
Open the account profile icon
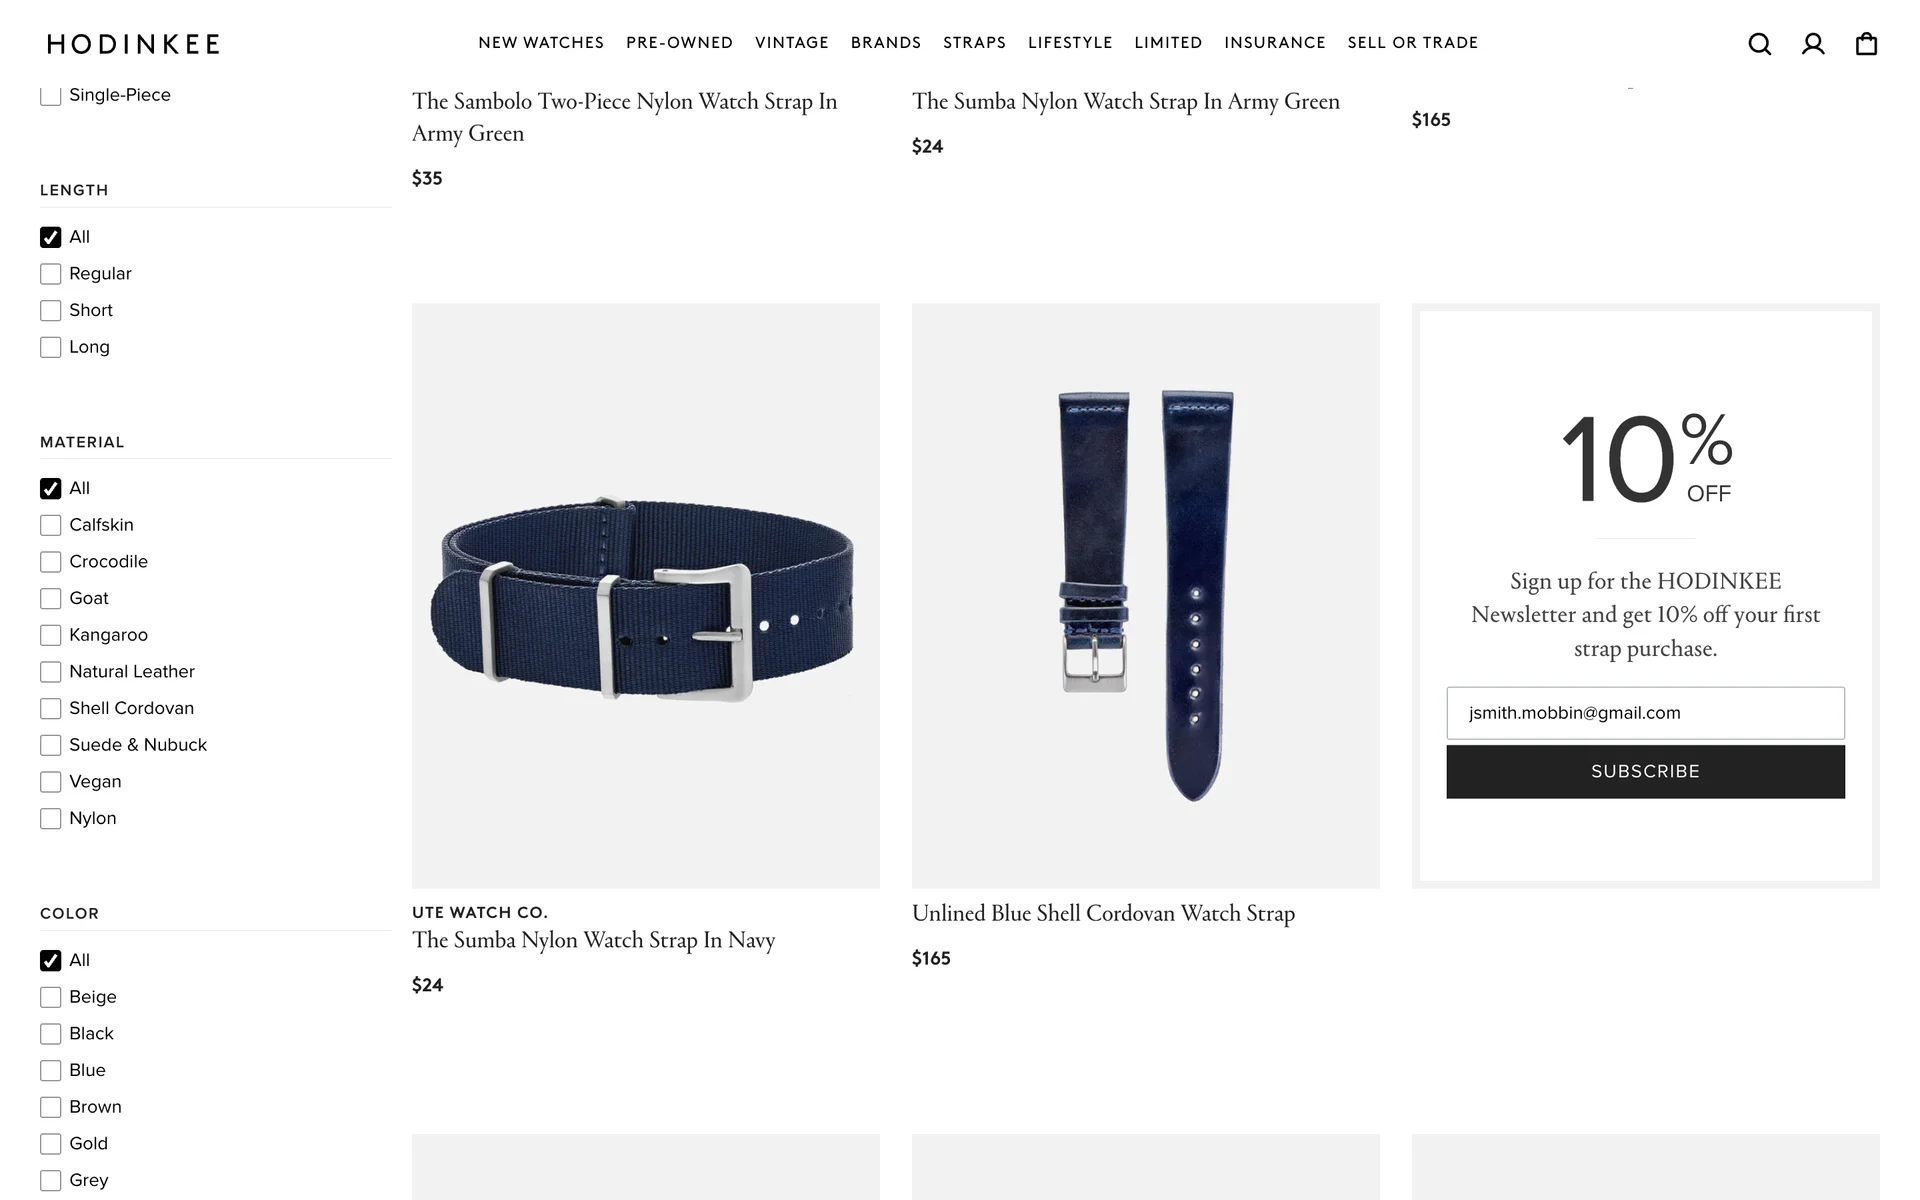(1813, 44)
